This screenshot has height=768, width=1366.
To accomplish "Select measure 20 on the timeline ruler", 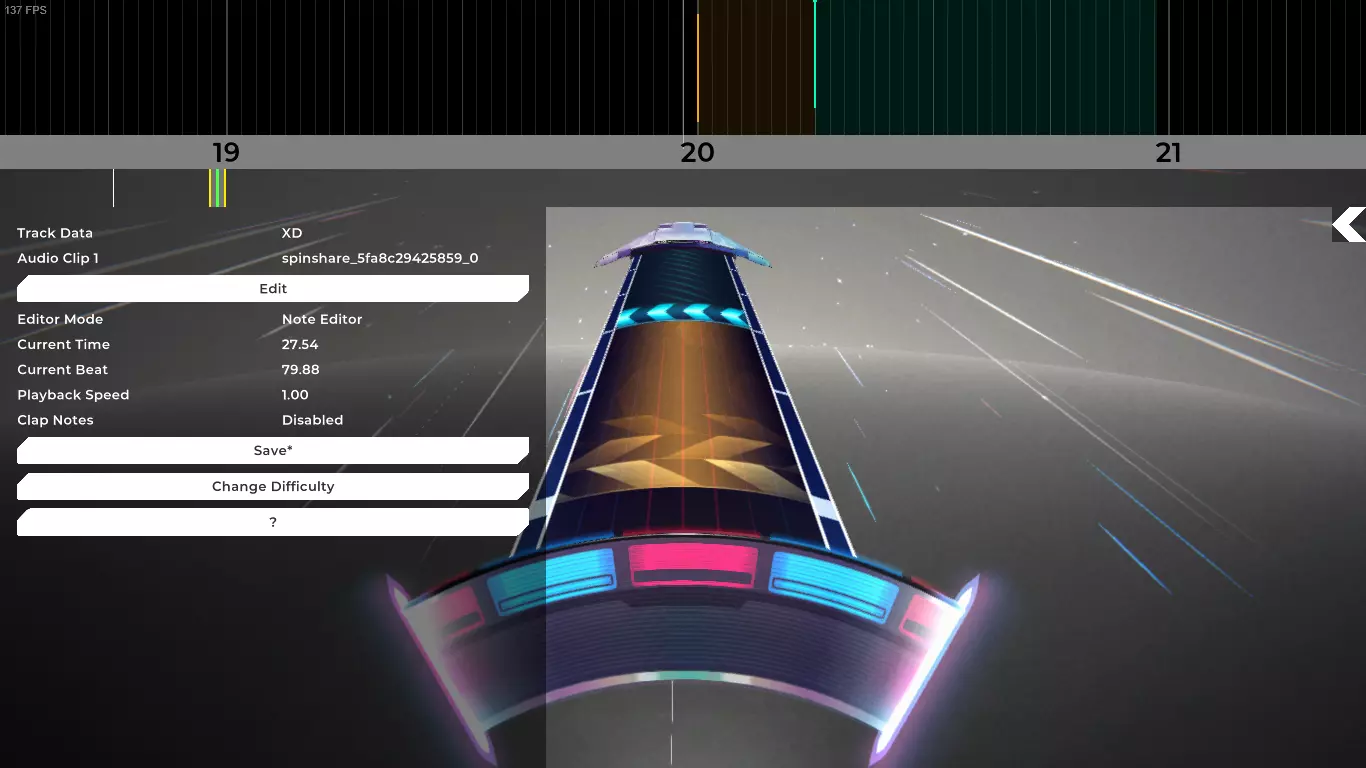I will point(698,153).
